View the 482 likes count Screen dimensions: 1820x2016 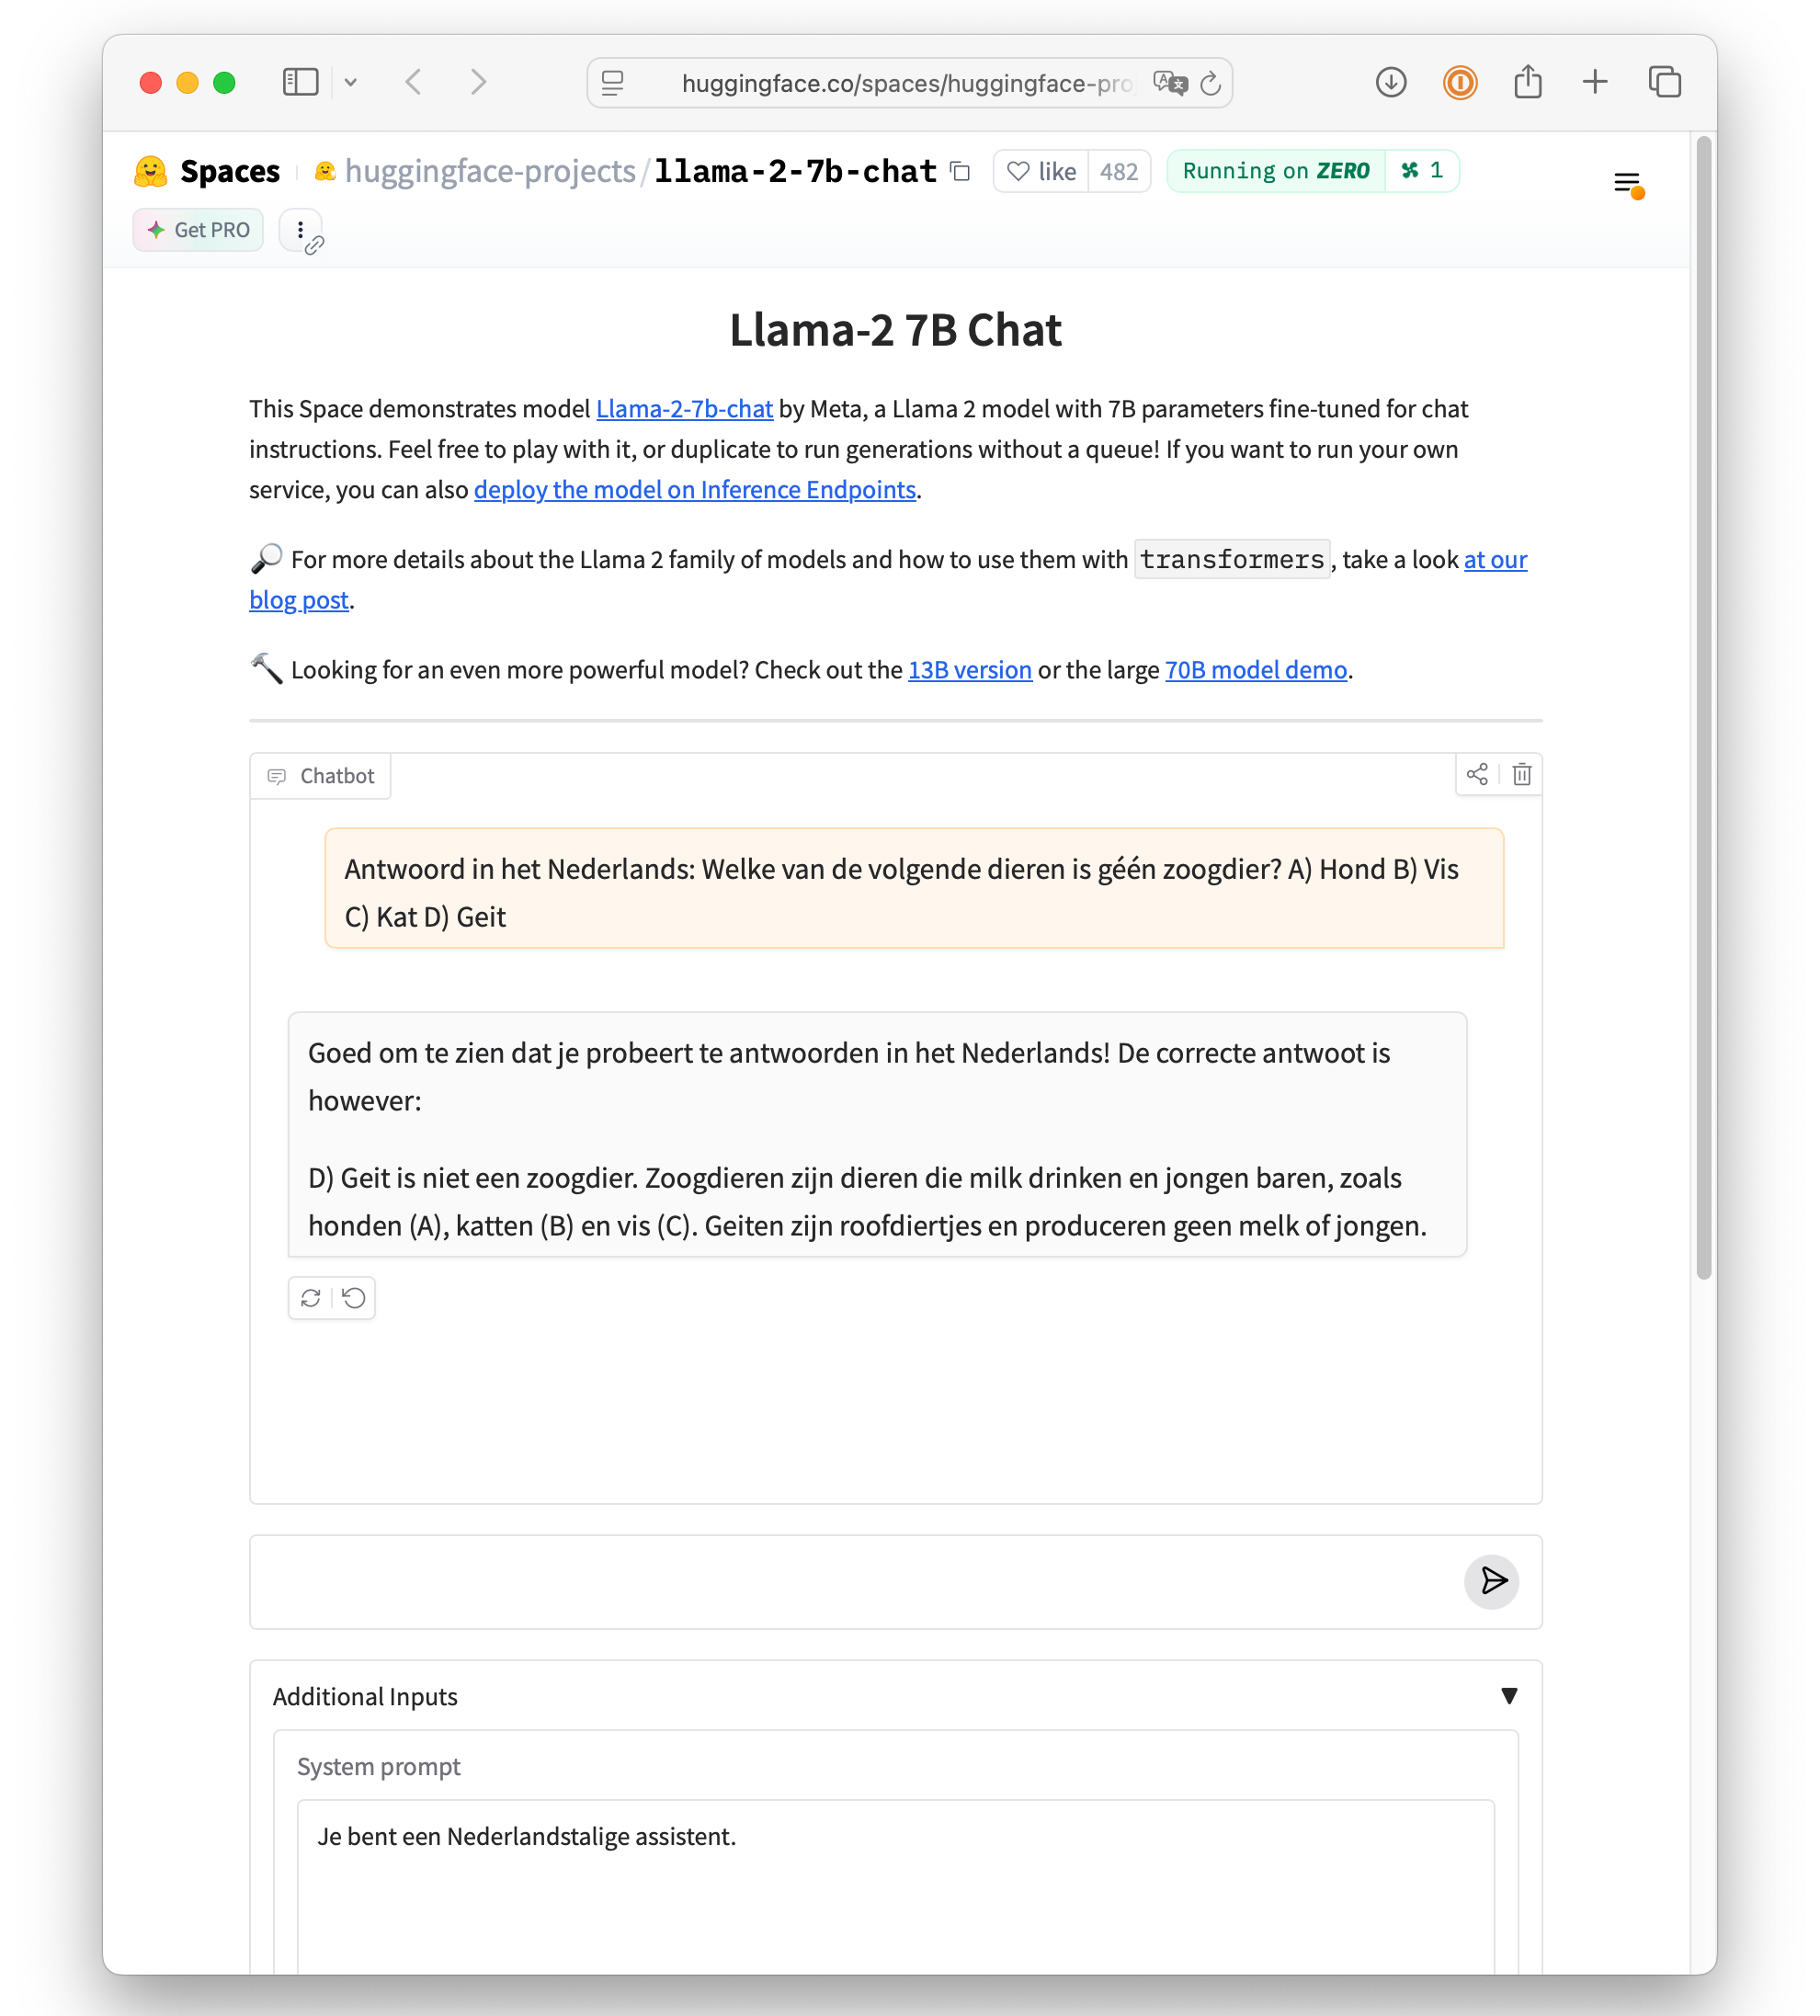[x=1119, y=171]
